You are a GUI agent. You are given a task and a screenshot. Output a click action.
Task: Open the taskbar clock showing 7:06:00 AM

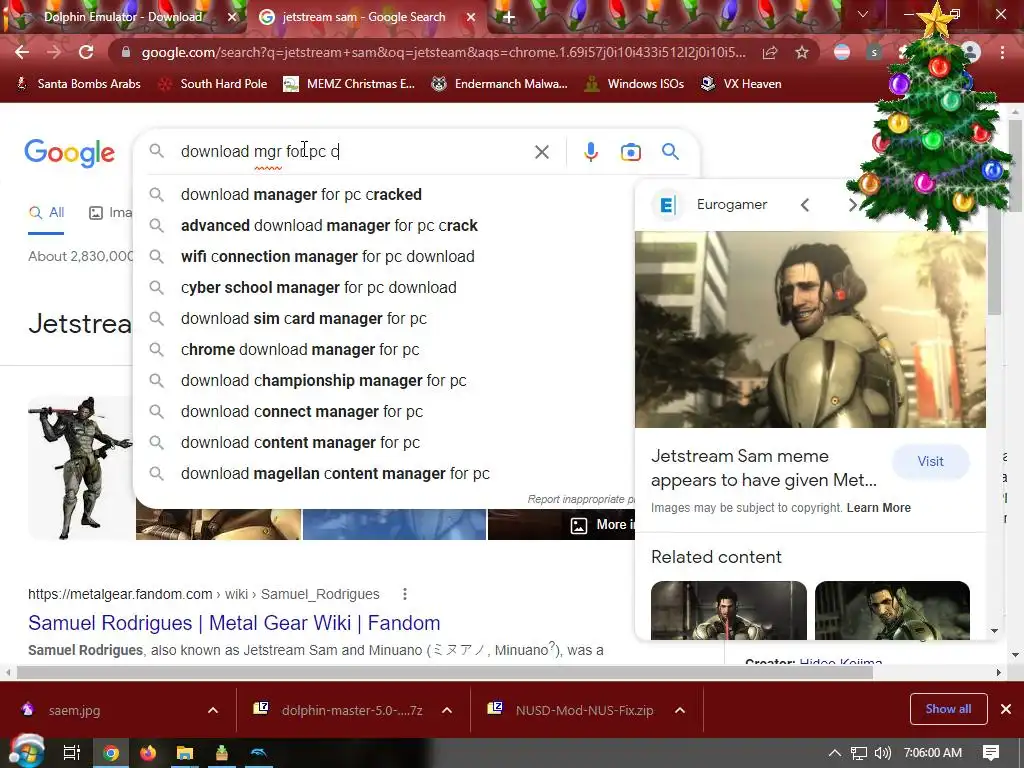[x=933, y=753]
